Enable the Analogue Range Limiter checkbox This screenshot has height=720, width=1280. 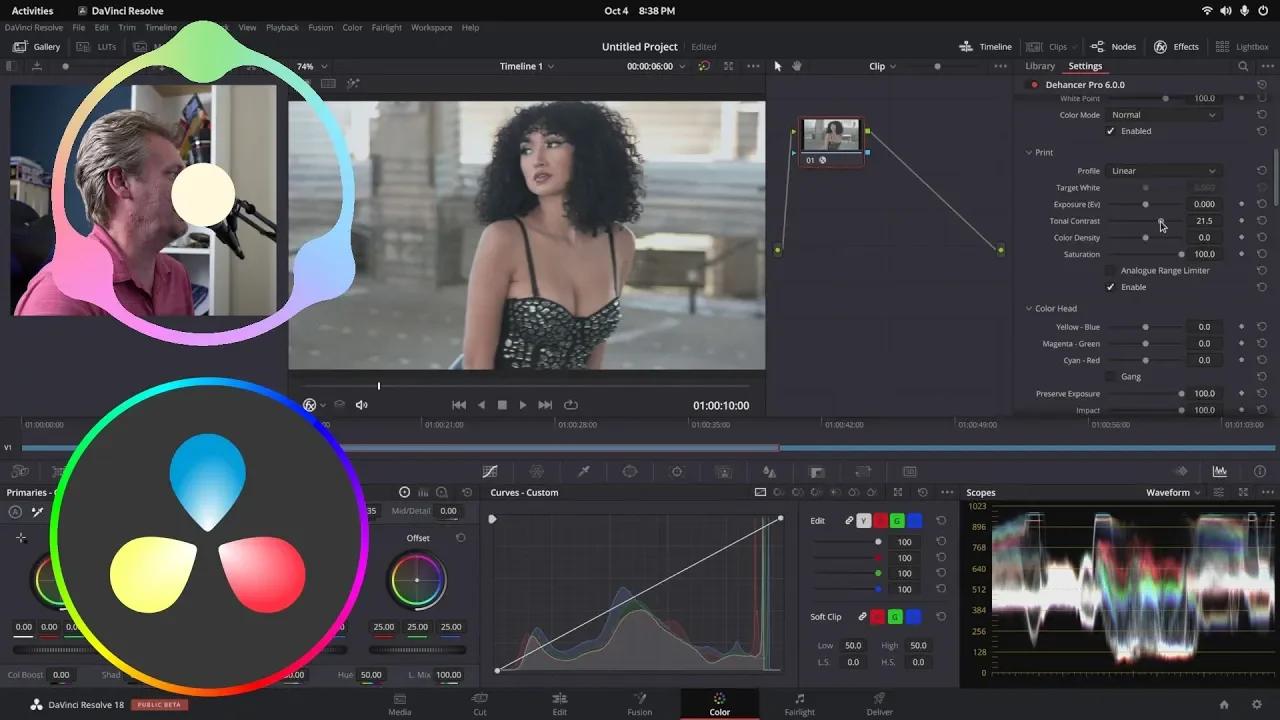(1110, 270)
